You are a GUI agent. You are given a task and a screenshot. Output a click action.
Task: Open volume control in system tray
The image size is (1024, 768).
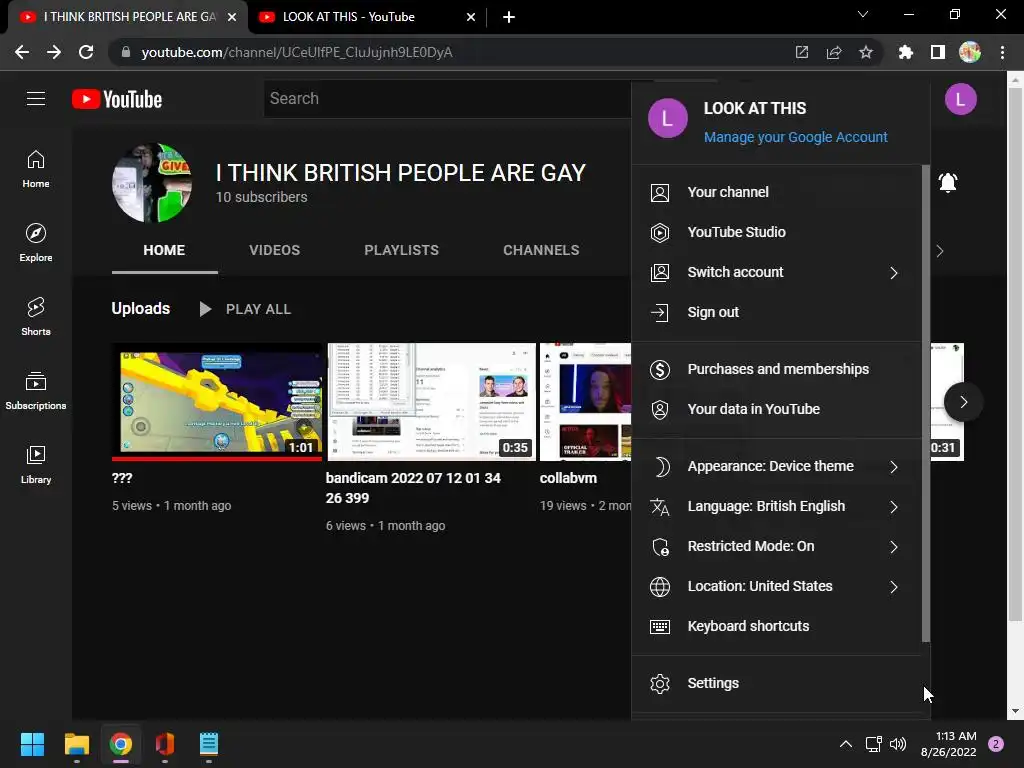(898, 744)
